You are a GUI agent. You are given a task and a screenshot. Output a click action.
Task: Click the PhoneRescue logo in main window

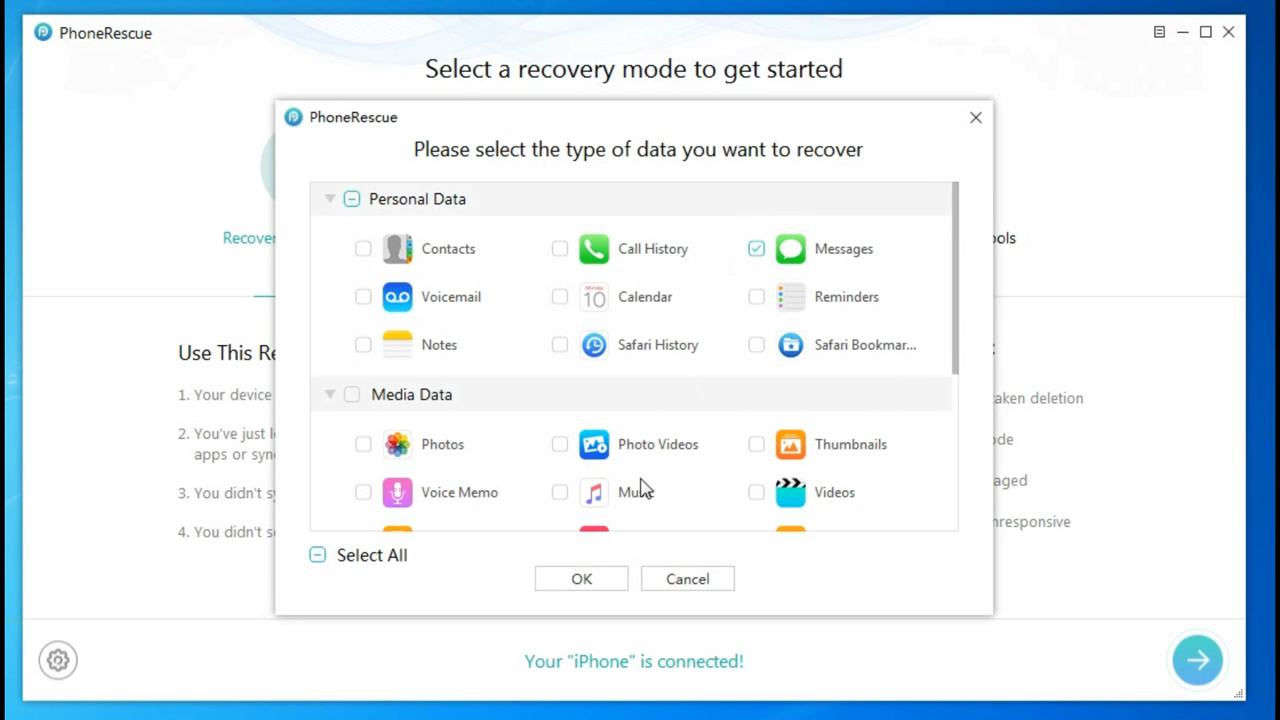click(x=43, y=32)
